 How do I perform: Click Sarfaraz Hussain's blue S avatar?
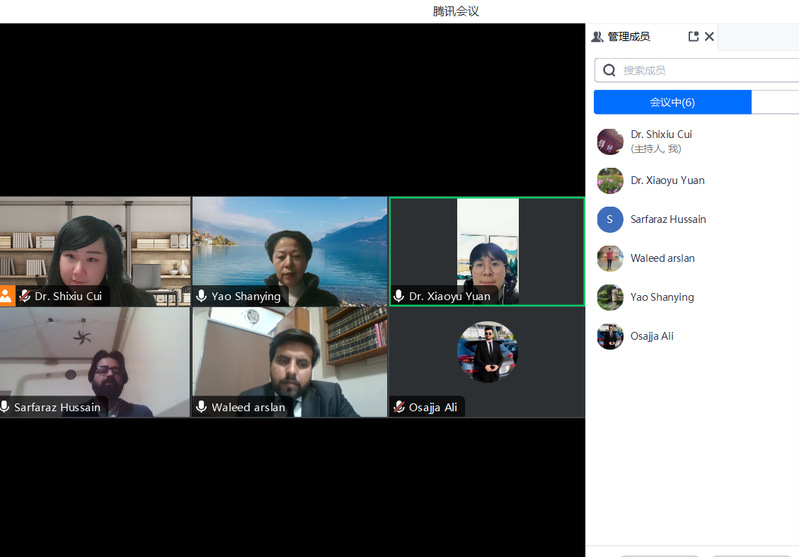coord(610,219)
